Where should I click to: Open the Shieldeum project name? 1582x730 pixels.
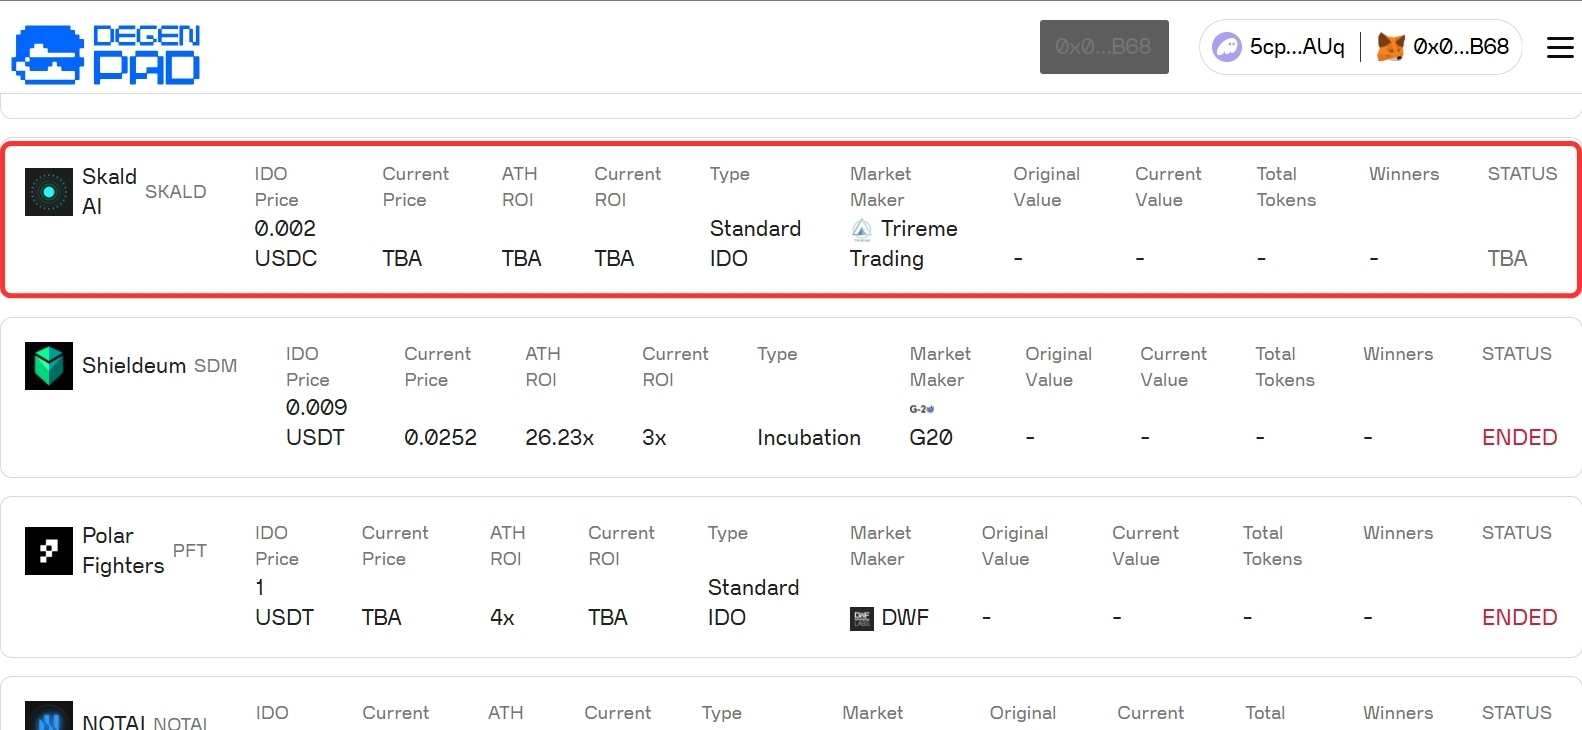tap(134, 366)
